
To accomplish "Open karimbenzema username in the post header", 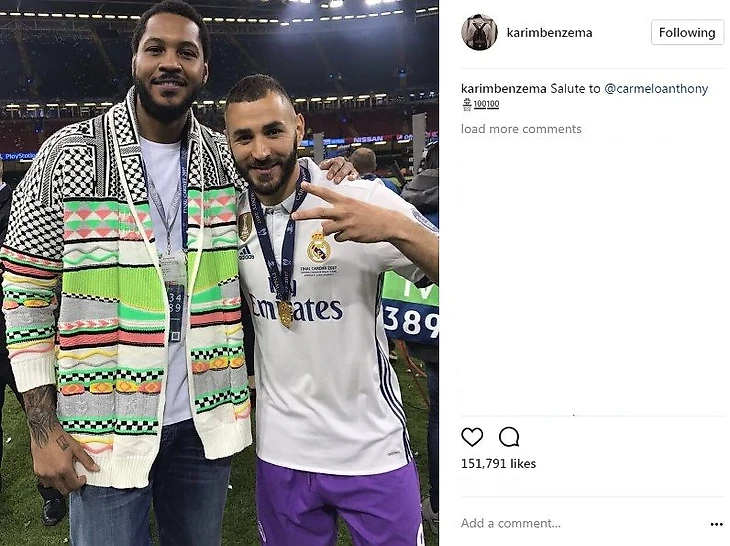I will (549, 33).
